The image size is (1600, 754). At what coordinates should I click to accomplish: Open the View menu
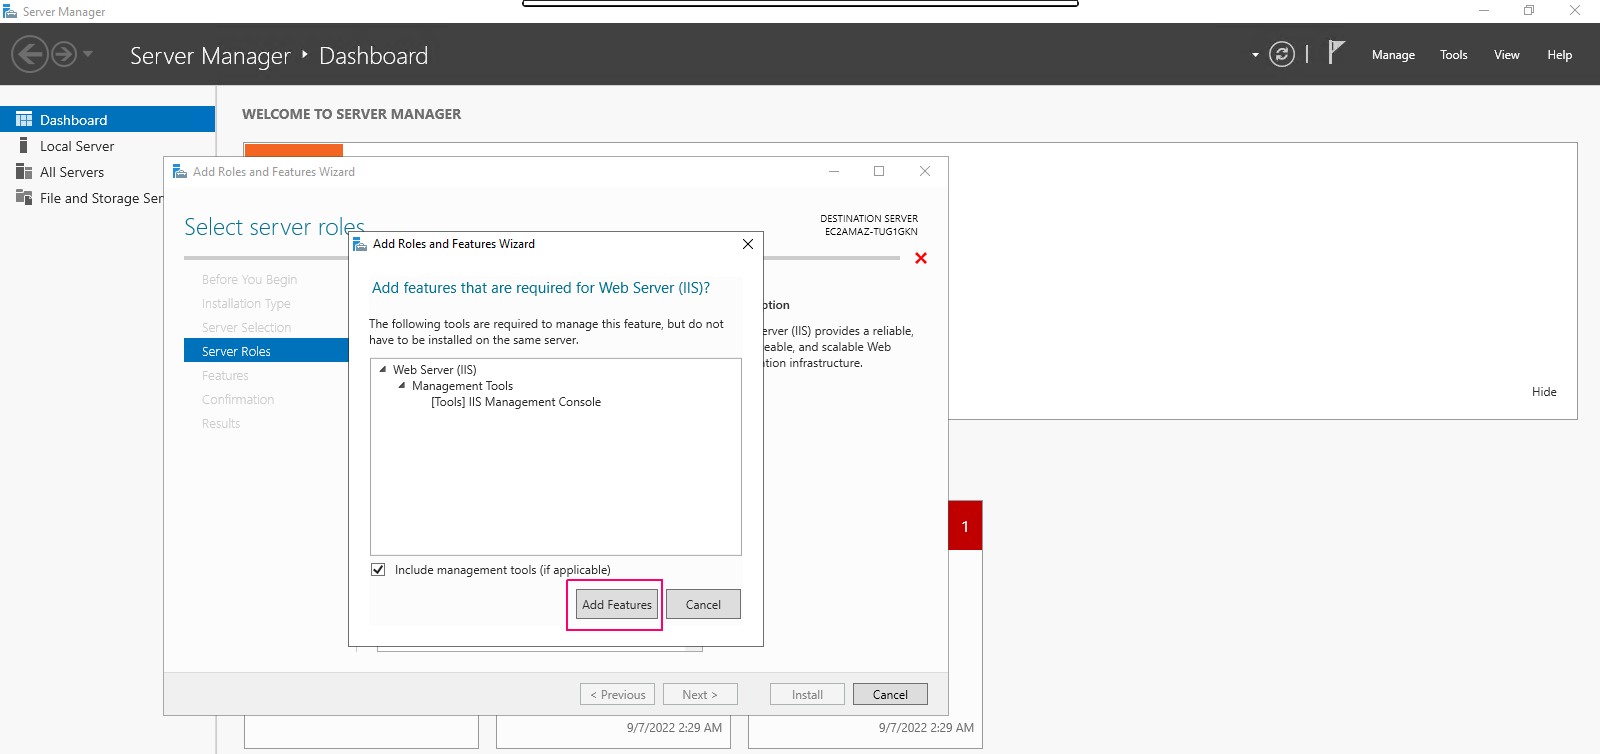[x=1507, y=55]
